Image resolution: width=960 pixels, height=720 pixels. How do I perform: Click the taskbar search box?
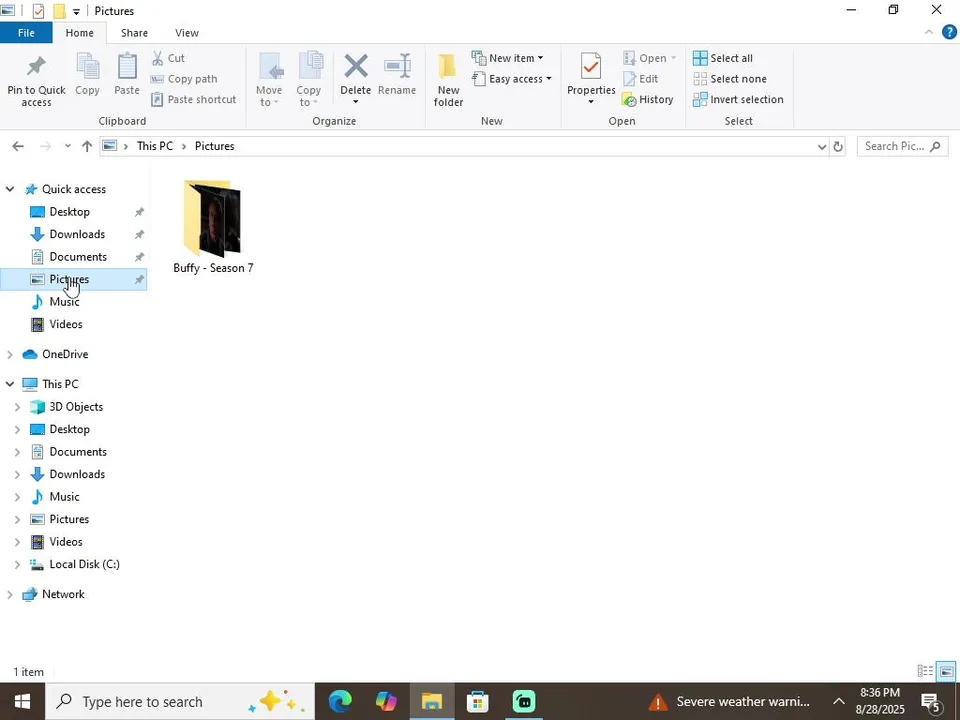coord(179,702)
